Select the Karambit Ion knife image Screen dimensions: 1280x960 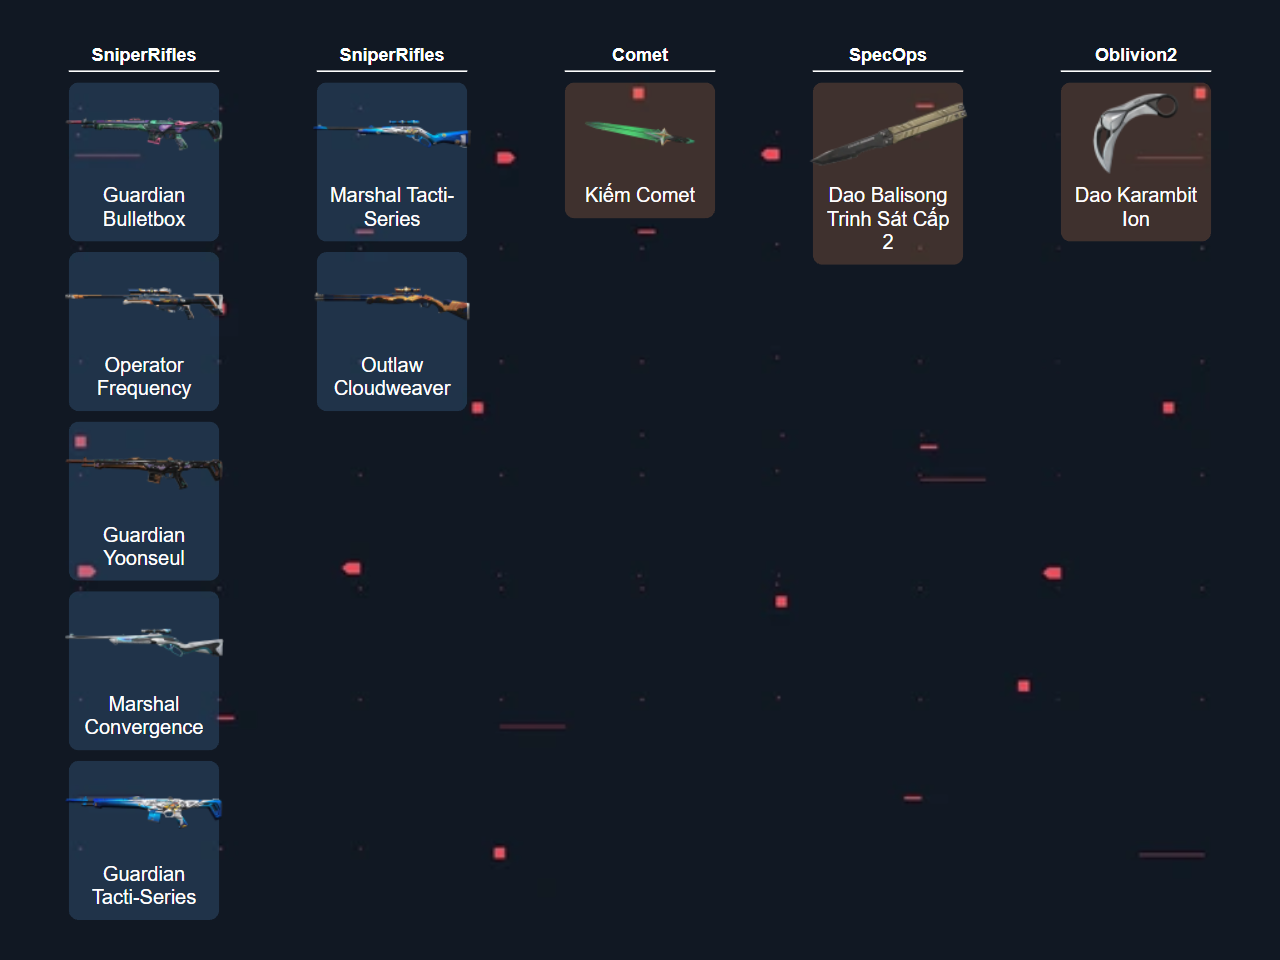pos(1135,133)
